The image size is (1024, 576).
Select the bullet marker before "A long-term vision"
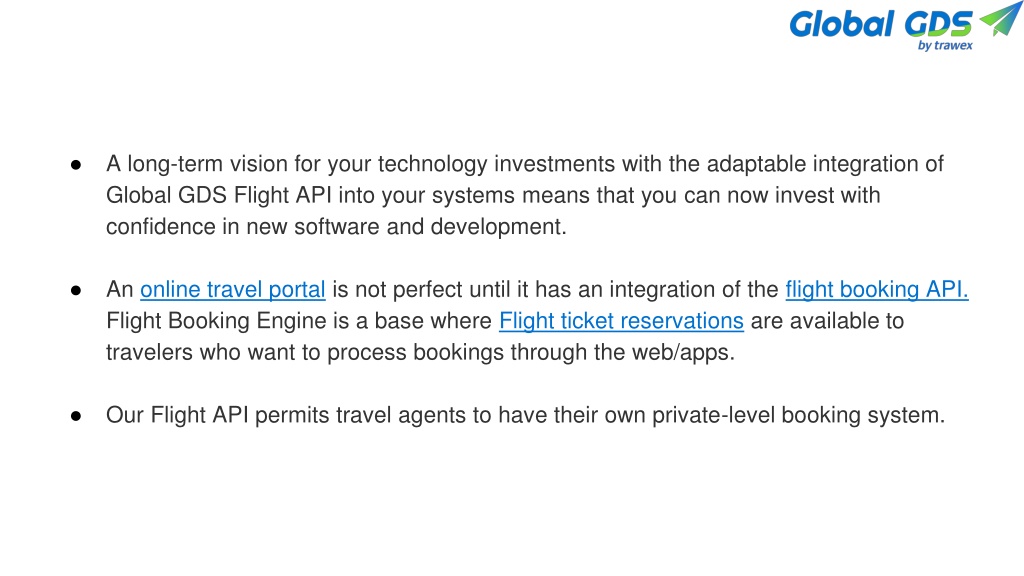click(76, 165)
